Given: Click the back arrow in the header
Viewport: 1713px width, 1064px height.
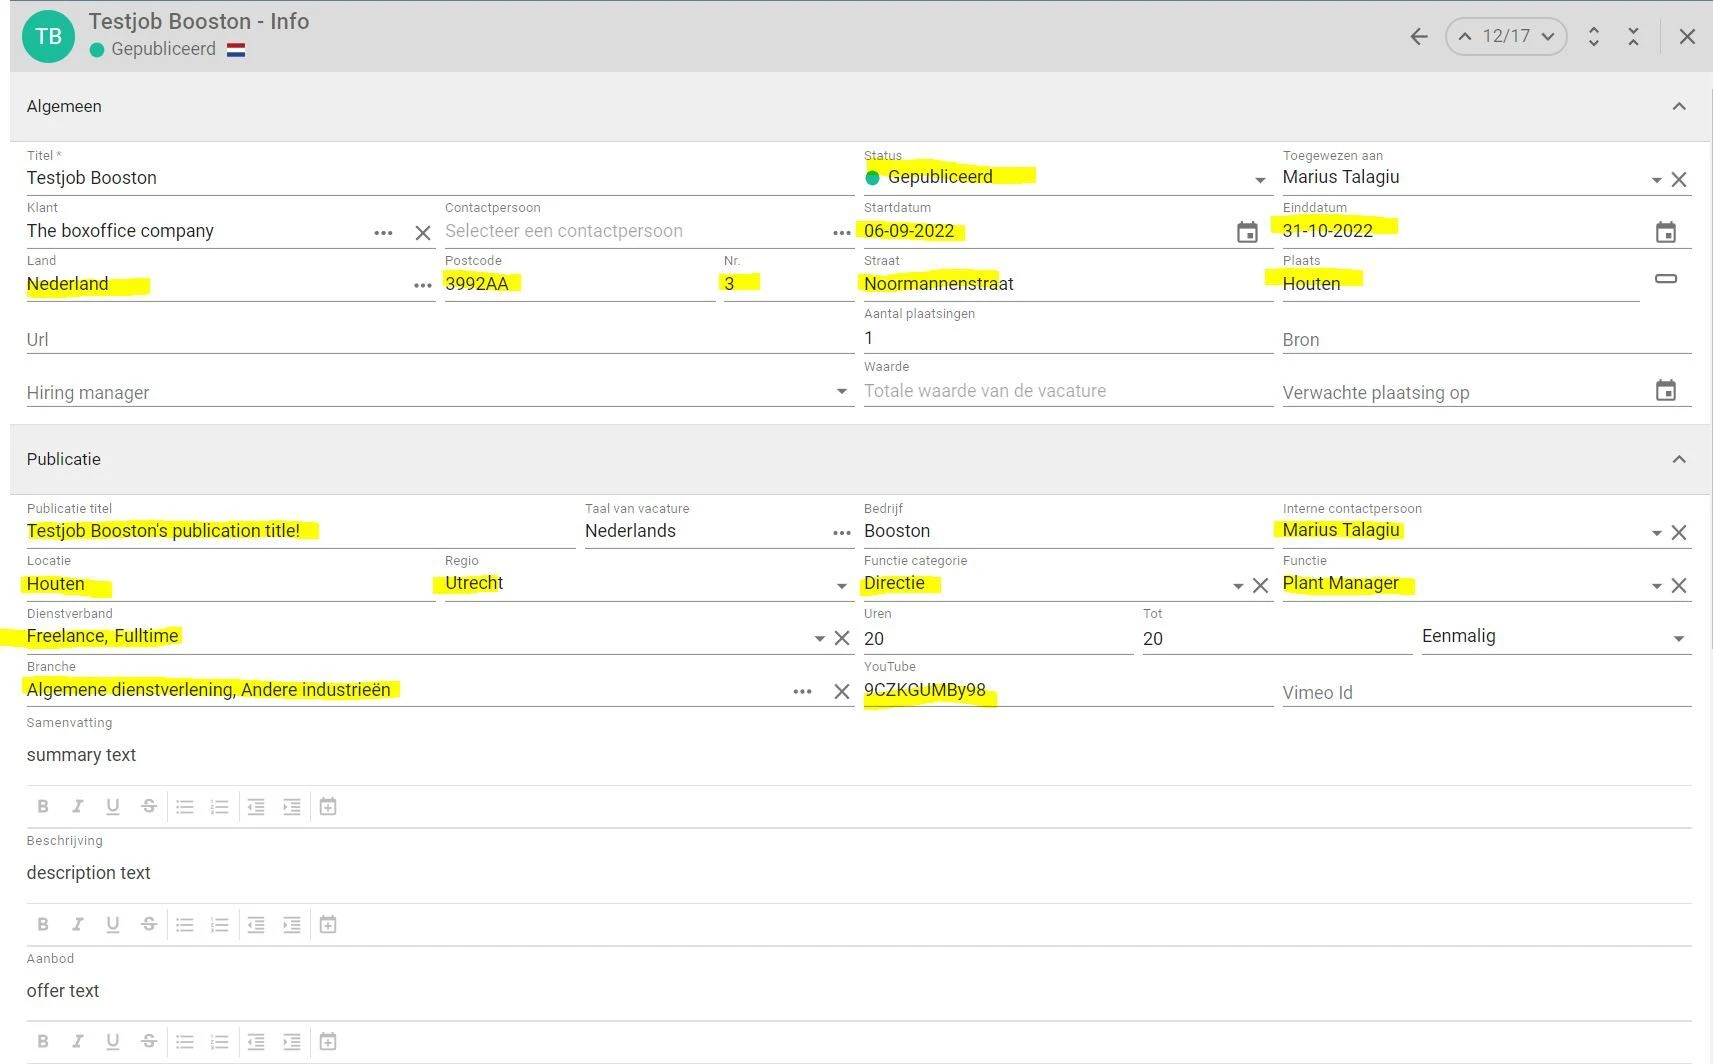Looking at the screenshot, I should [x=1418, y=37].
